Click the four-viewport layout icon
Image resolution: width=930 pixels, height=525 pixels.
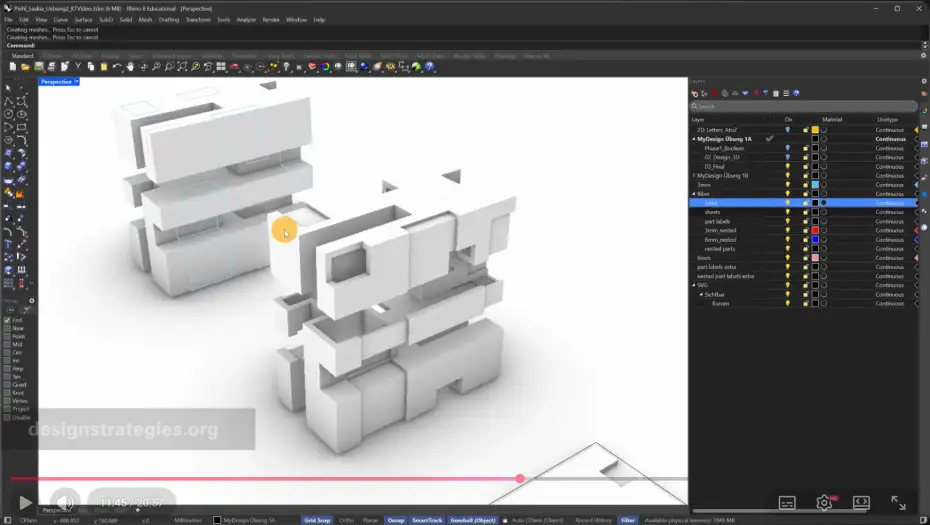pyautogui.click(x=221, y=67)
